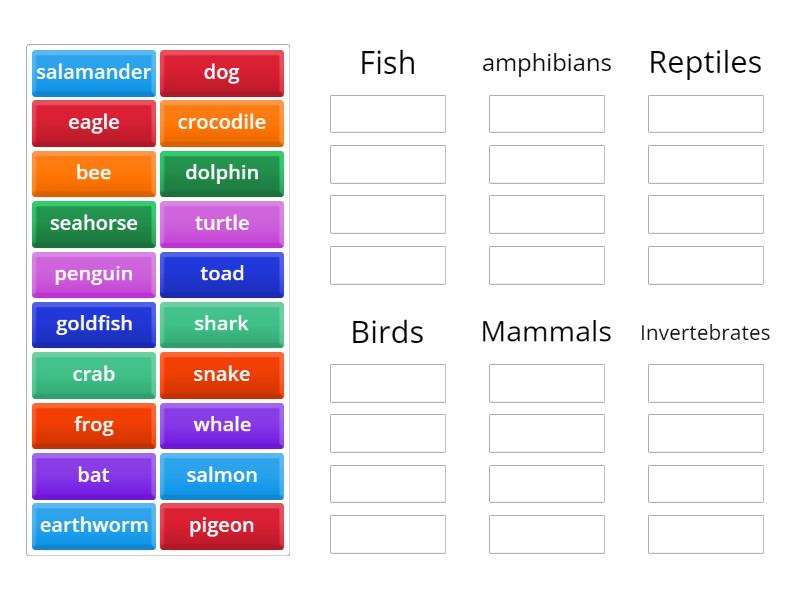
Task: Select the bee tile
Action: 93,173
